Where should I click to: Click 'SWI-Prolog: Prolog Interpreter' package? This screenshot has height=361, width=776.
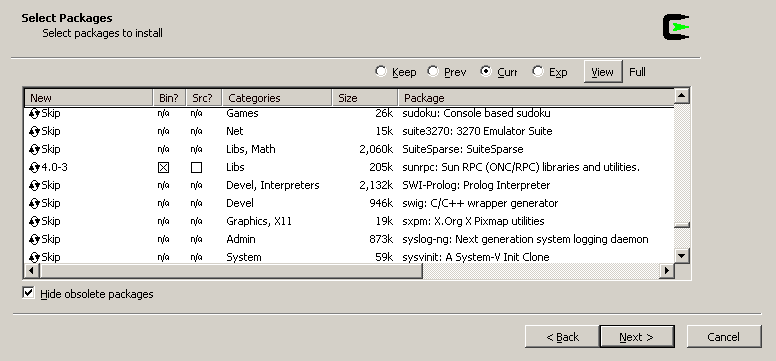[476, 185]
